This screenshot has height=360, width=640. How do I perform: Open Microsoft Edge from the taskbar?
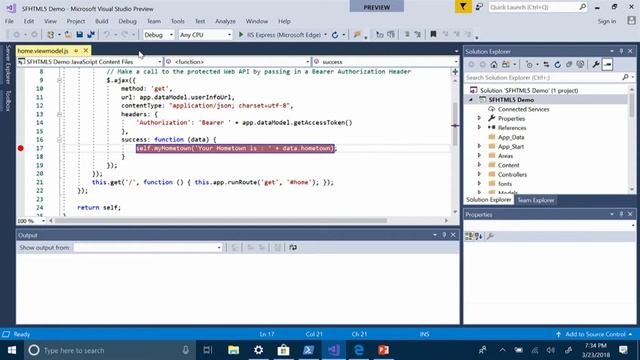[359, 350]
